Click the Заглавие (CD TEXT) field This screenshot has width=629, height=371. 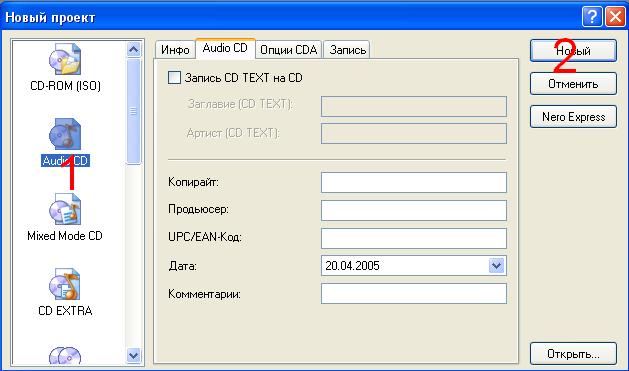(414, 106)
